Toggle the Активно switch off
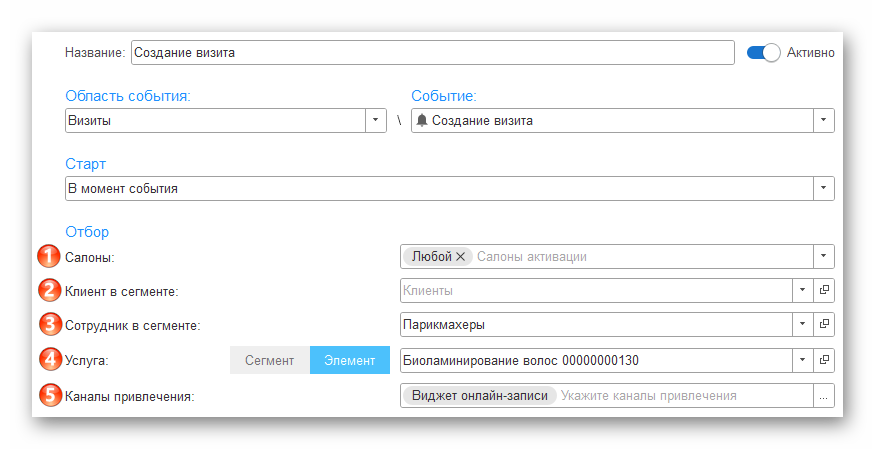Viewport: 875px width, 449px height. [x=763, y=52]
